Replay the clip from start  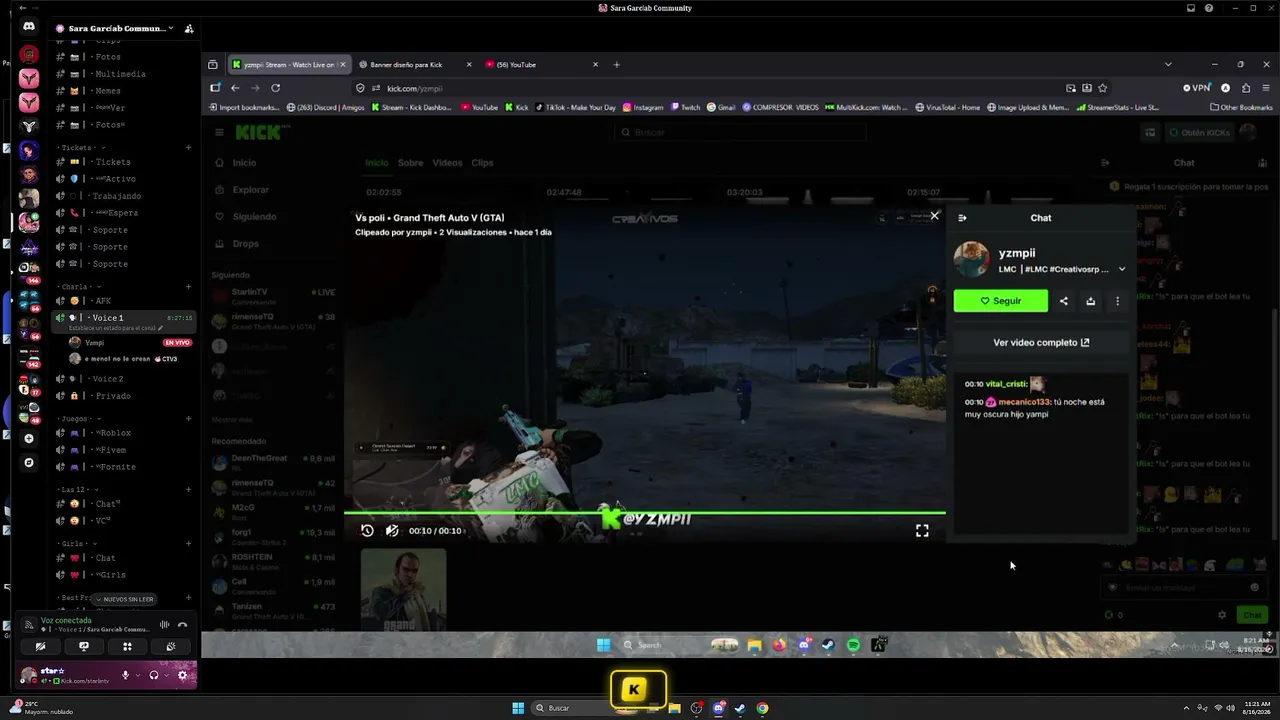[x=367, y=531]
